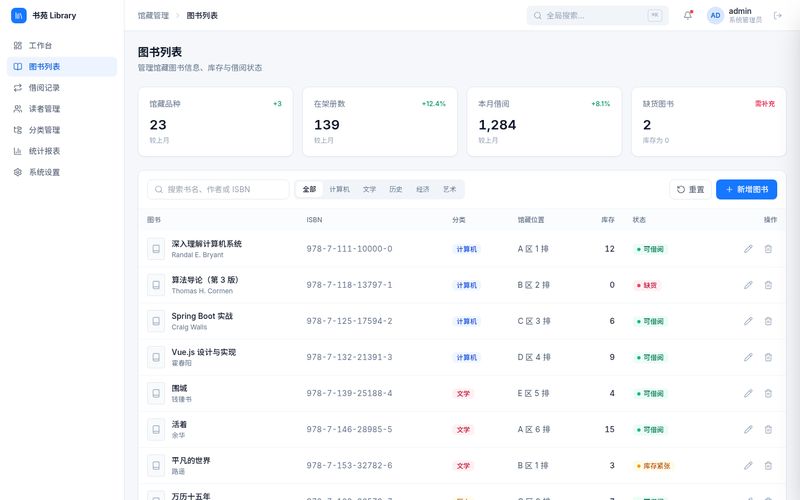Screen dimensions: 800x500
Task: Delete the Spring Boot 实战 row
Action: tap(768, 321)
